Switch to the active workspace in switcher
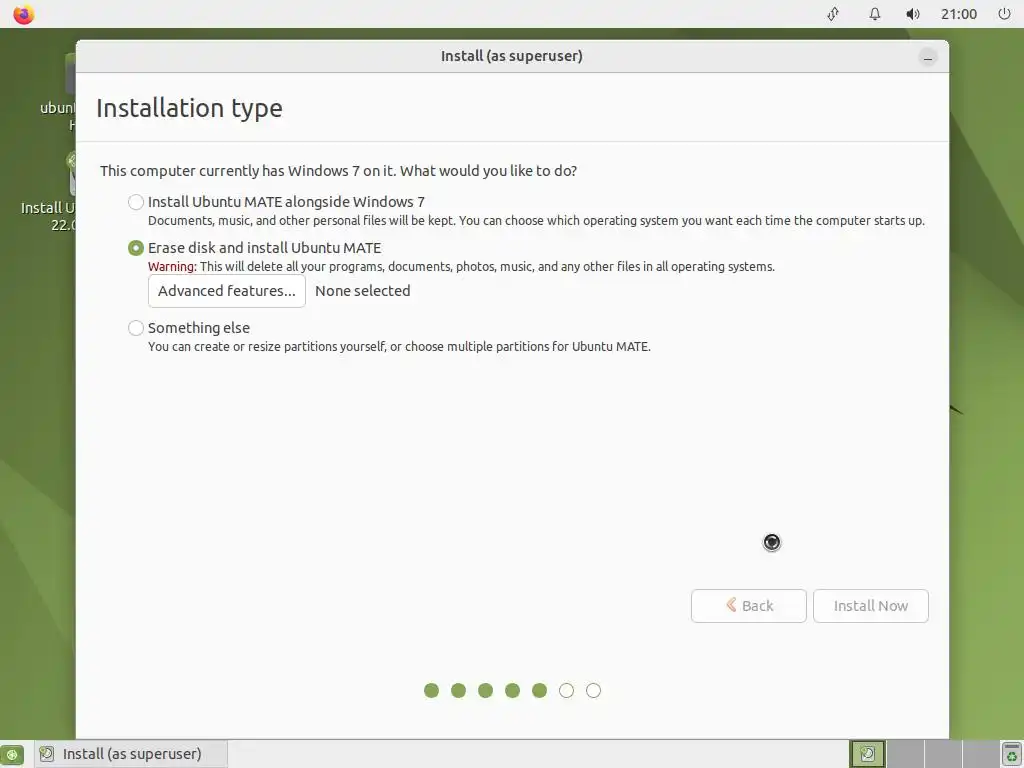The height and width of the screenshot is (768, 1024). tap(867, 754)
